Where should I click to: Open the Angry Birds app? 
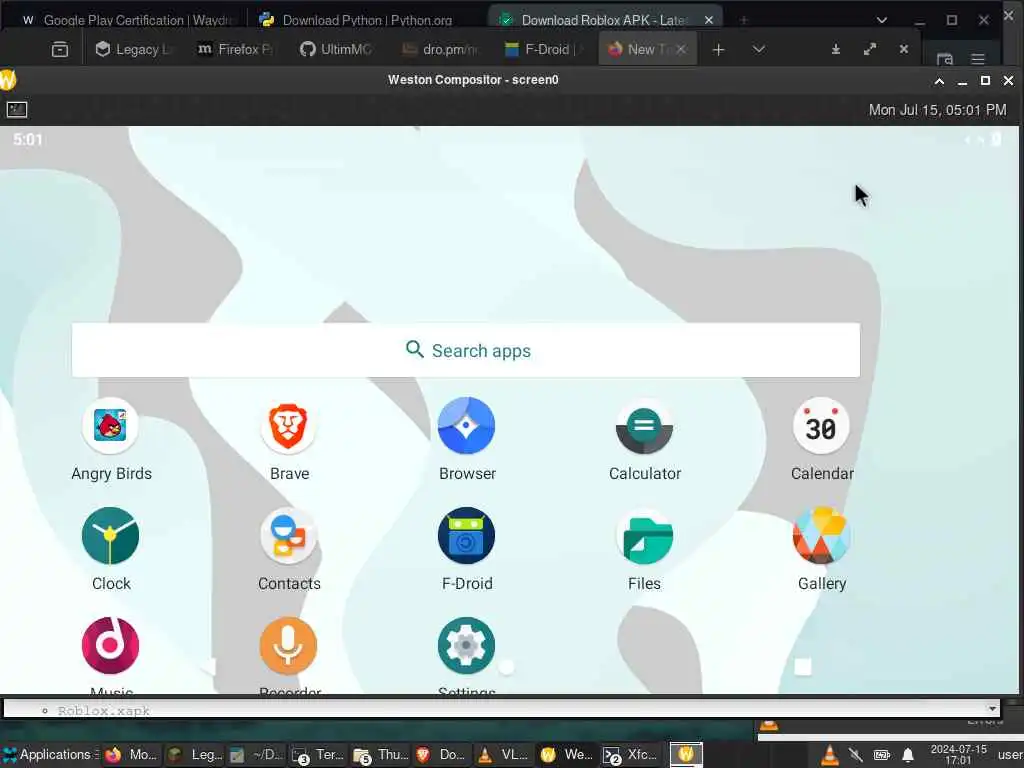pos(110,426)
